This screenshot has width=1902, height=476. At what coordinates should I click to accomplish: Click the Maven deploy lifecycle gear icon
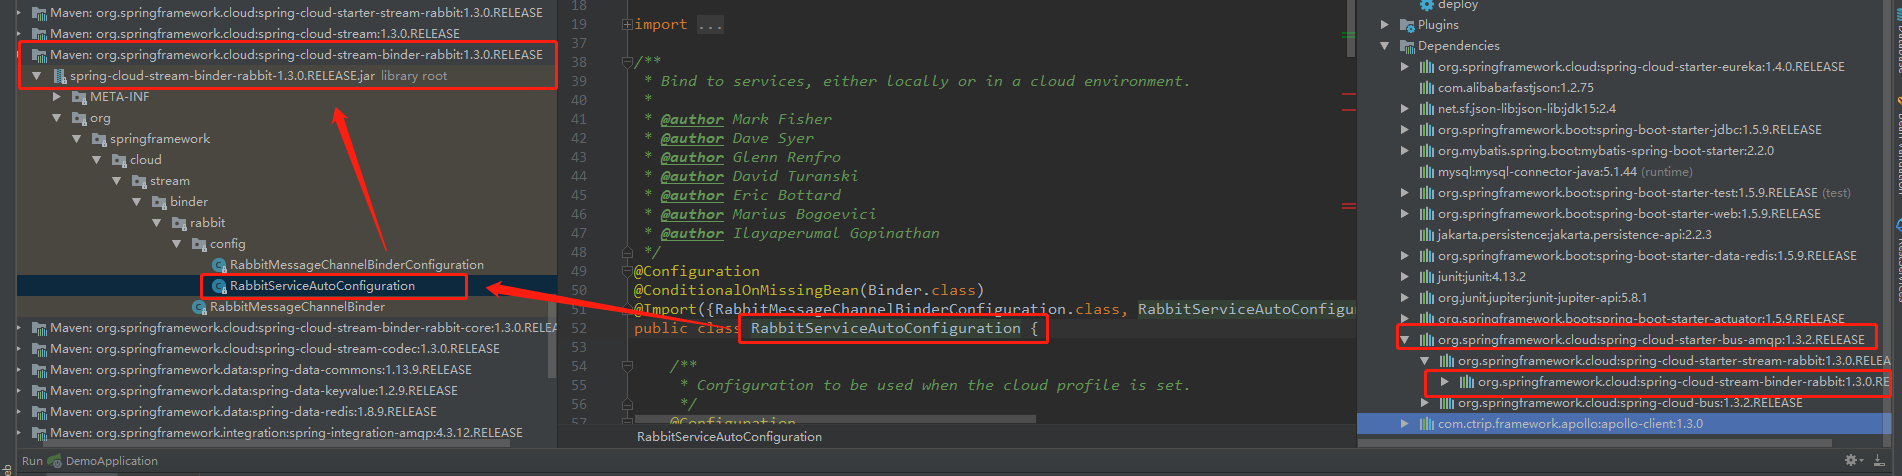tap(1427, 5)
